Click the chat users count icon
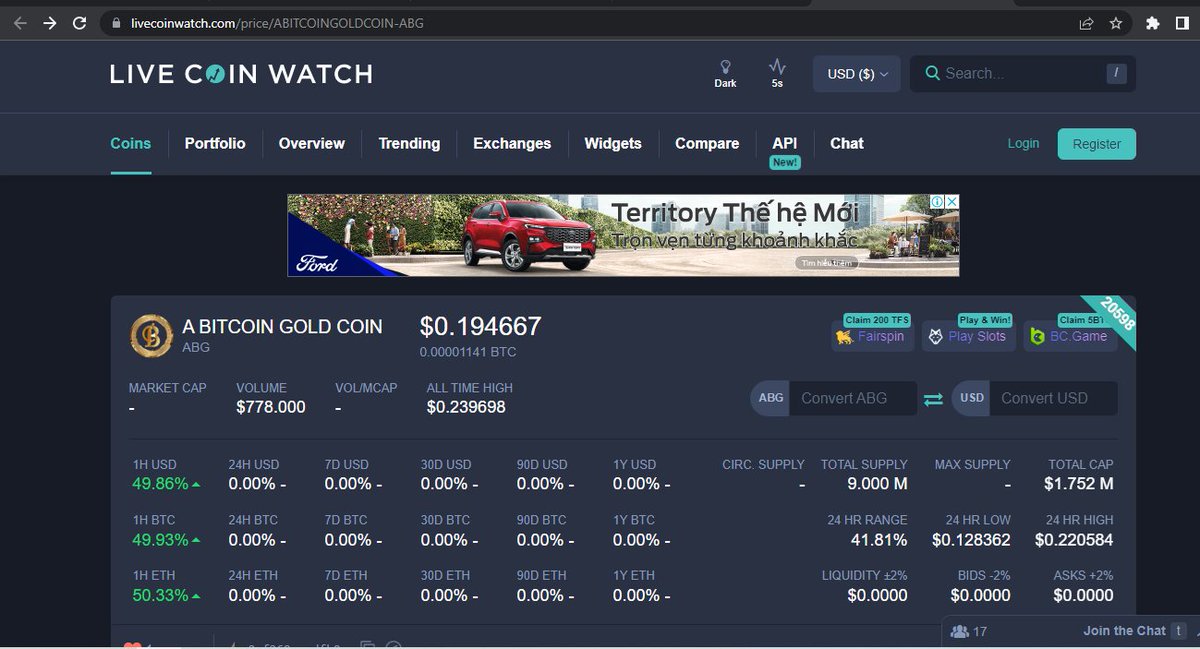Screen dimensions: 1200x649 [x=960, y=631]
